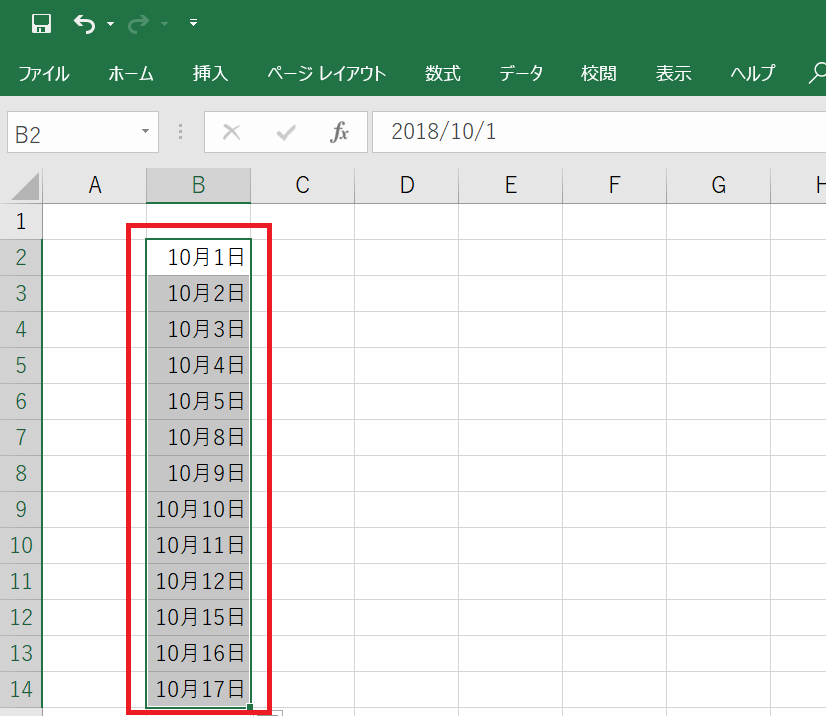Viewport: 826px width, 716px height.
Task: Click the Undo arrow icon
Action: 84,23
